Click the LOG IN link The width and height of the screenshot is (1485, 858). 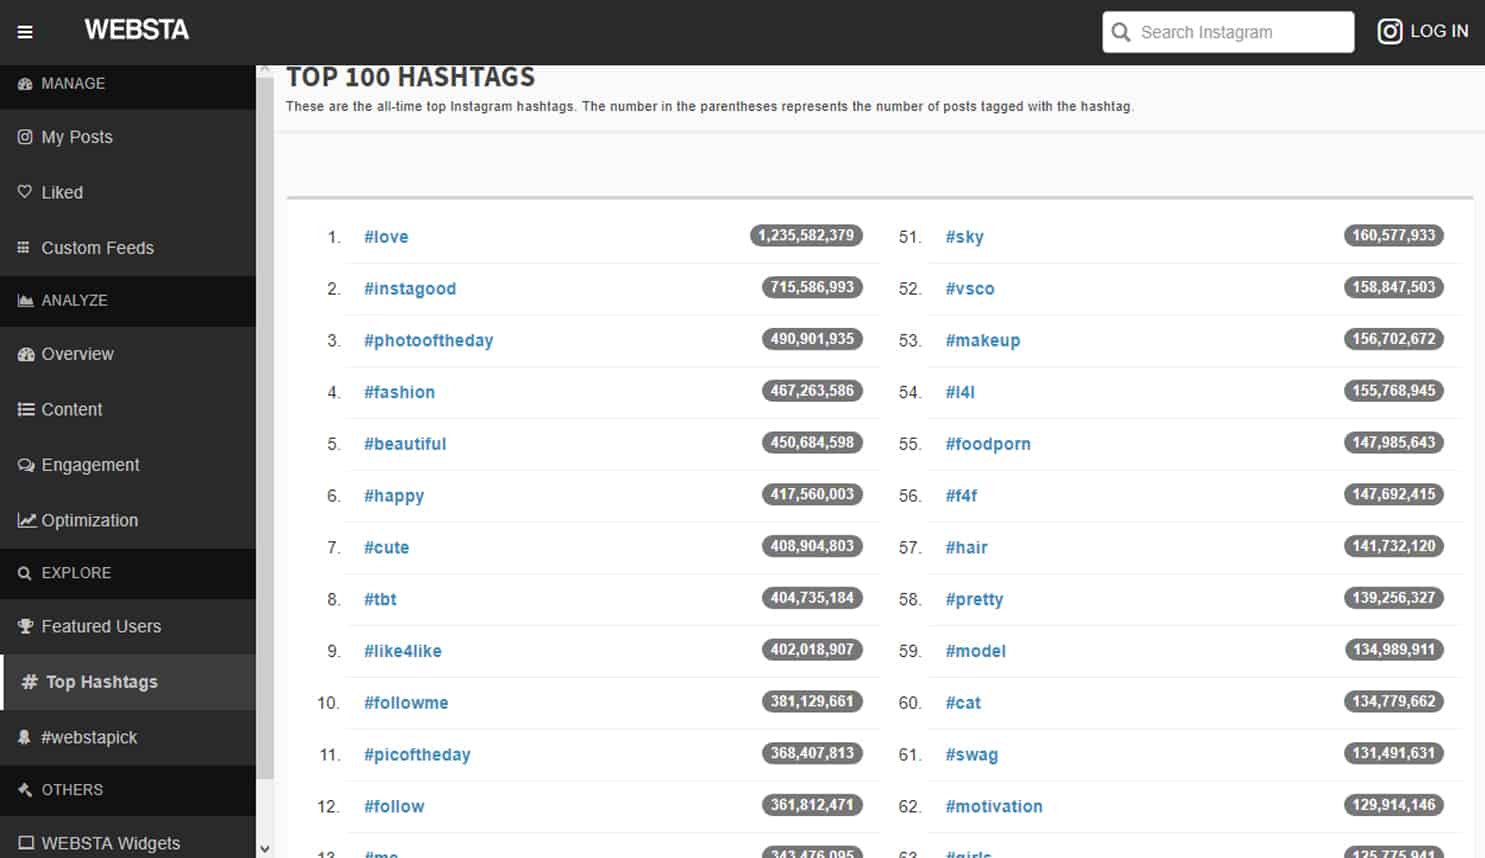coord(1439,31)
